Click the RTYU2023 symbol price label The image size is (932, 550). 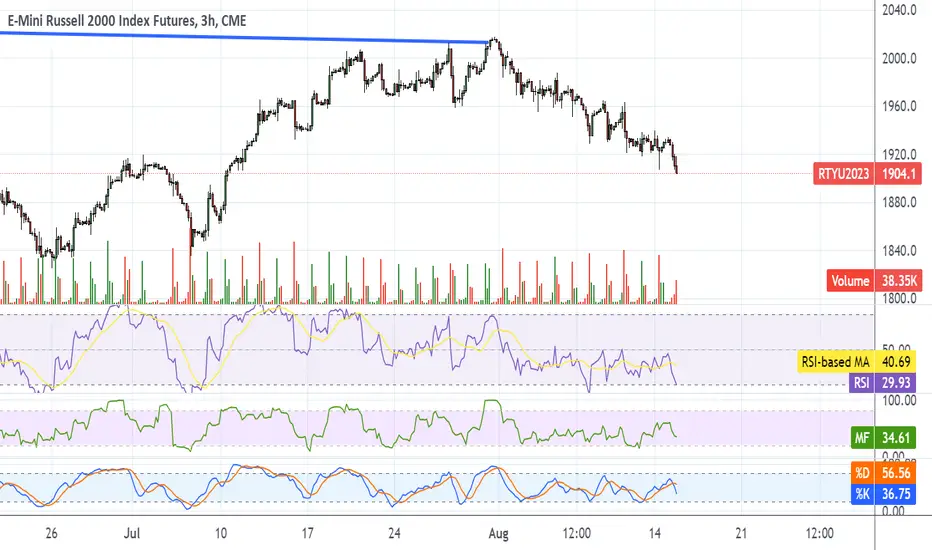pyautogui.click(x=843, y=174)
